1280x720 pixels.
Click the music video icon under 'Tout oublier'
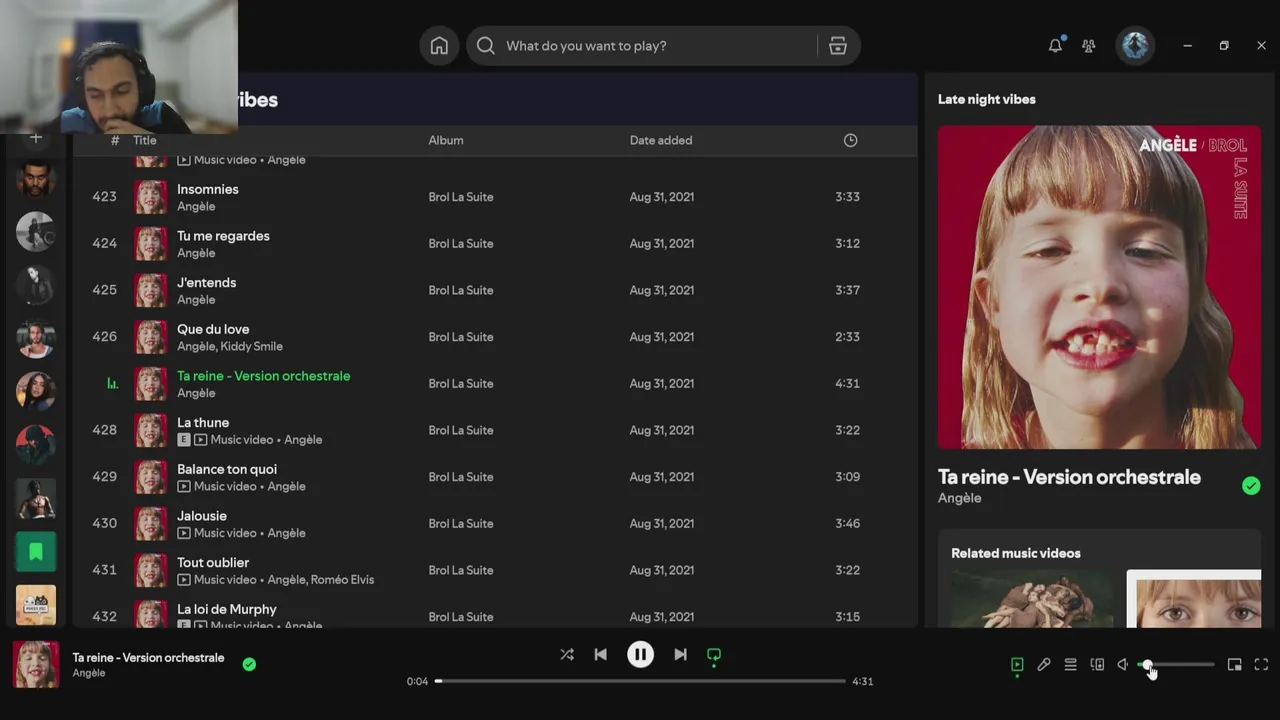(184, 580)
